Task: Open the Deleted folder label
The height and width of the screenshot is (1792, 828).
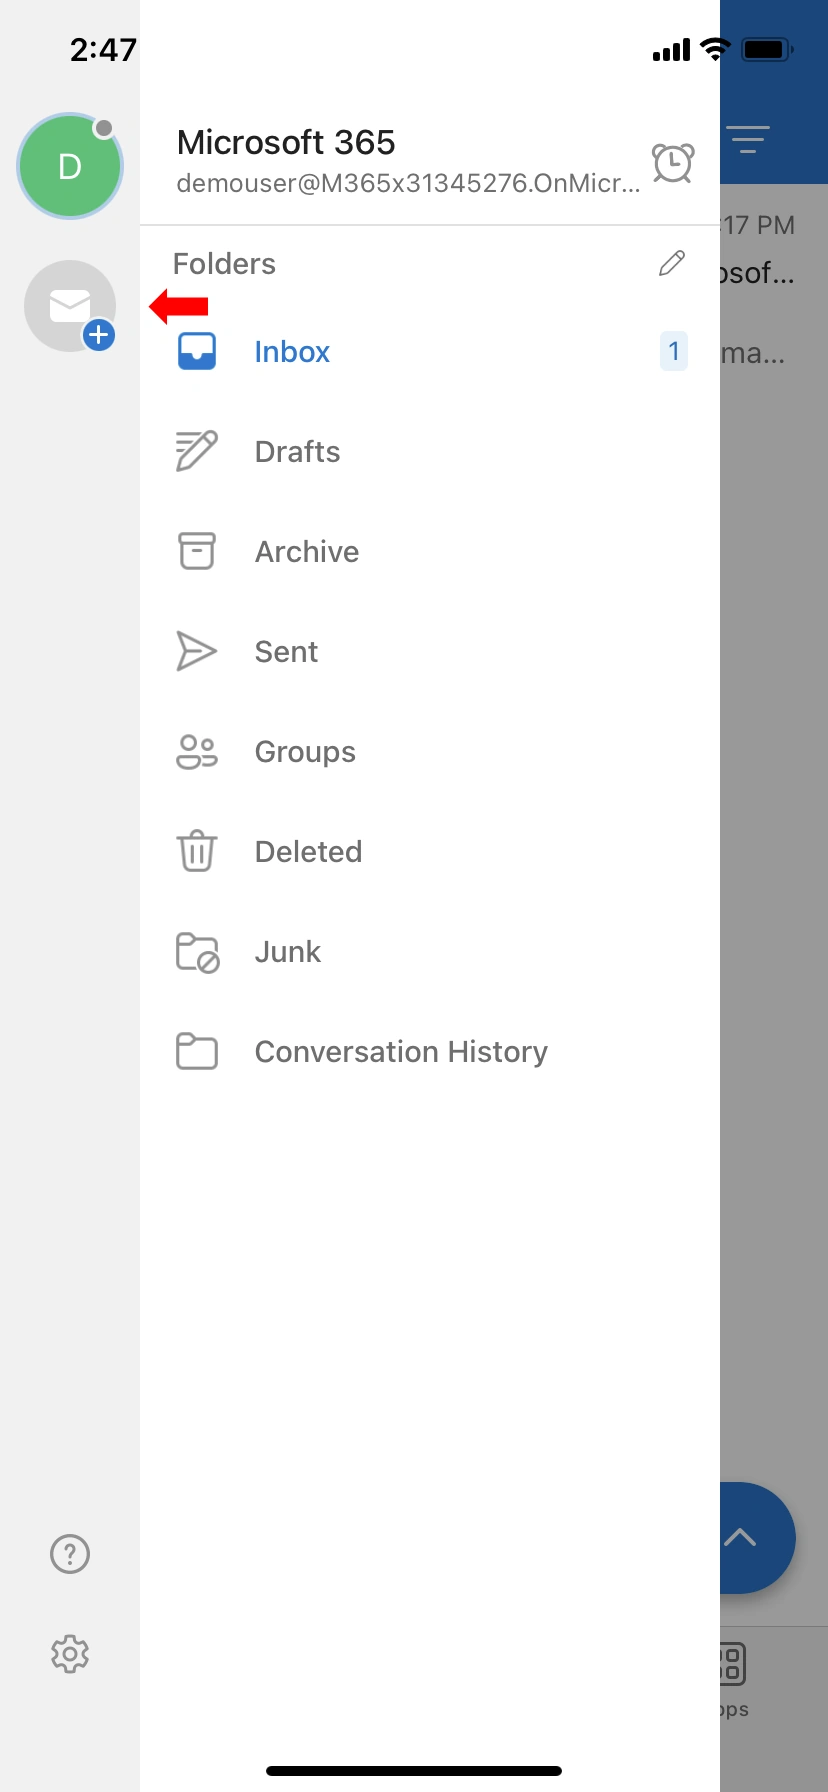Action: coord(308,852)
